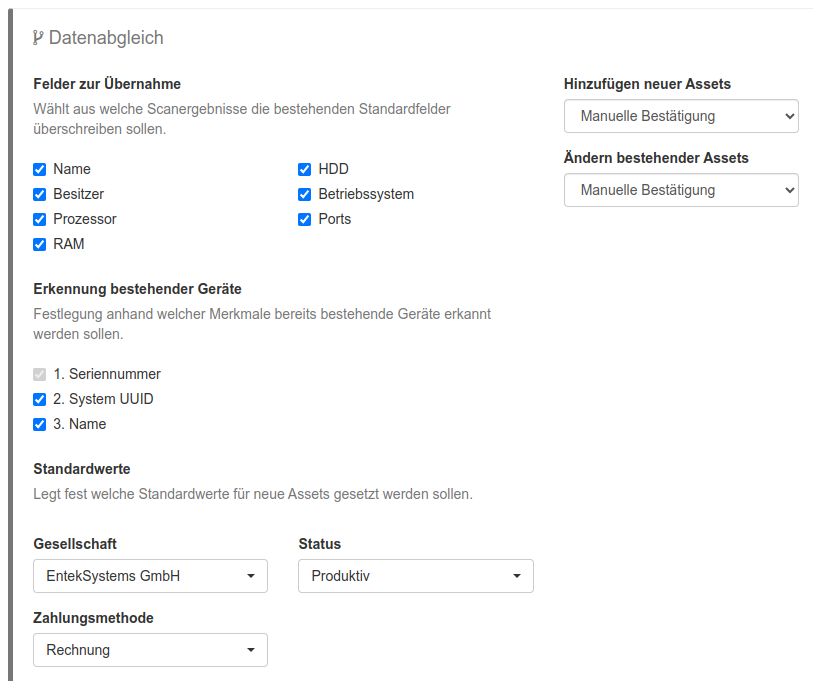Image resolution: width=813 pixels, height=681 pixels.
Task: Toggle the HDD checkbox
Action: click(305, 169)
